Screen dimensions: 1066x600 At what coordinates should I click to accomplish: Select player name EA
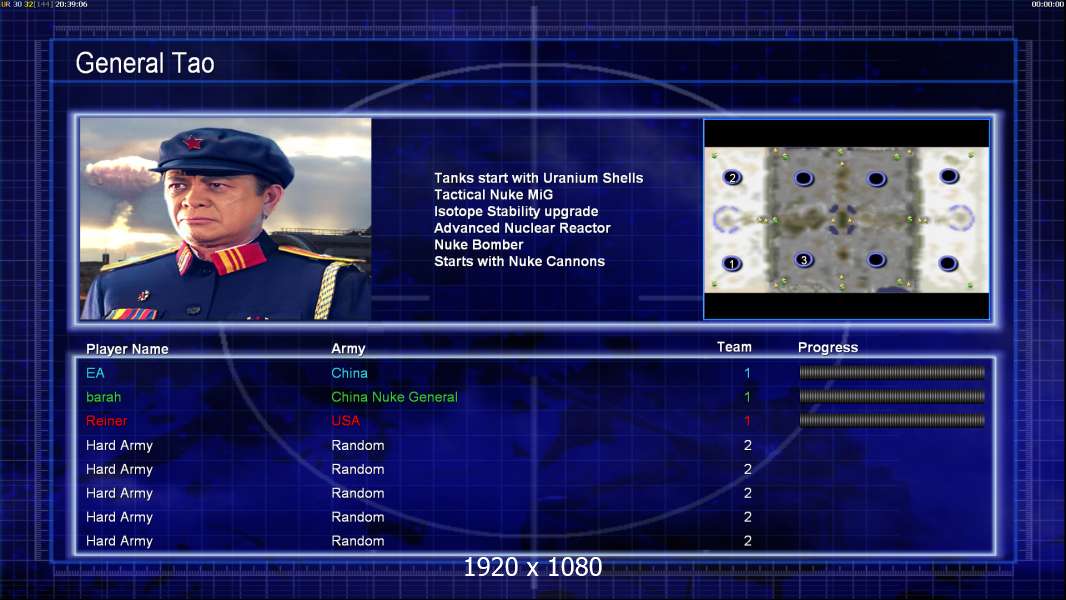click(95, 373)
